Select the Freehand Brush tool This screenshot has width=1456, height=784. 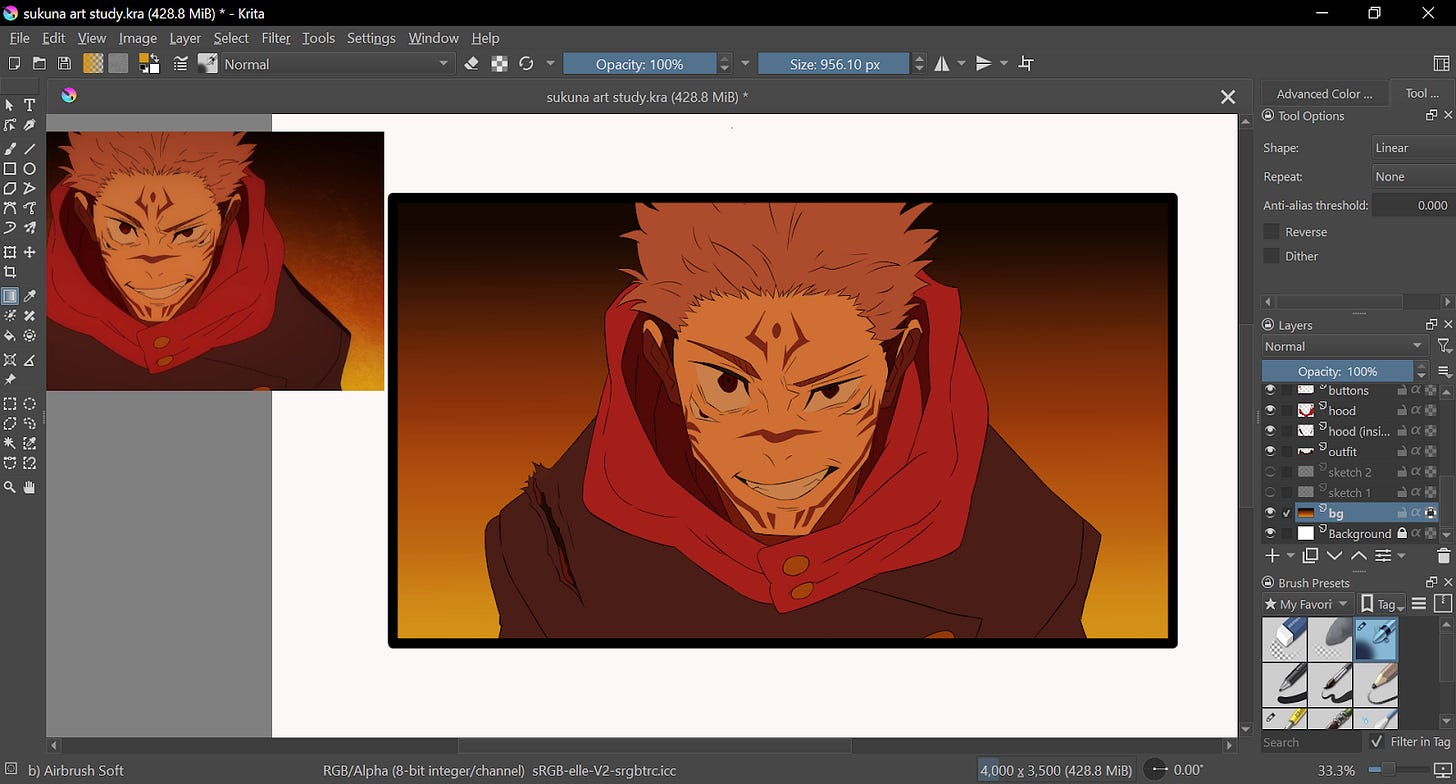click(10, 149)
